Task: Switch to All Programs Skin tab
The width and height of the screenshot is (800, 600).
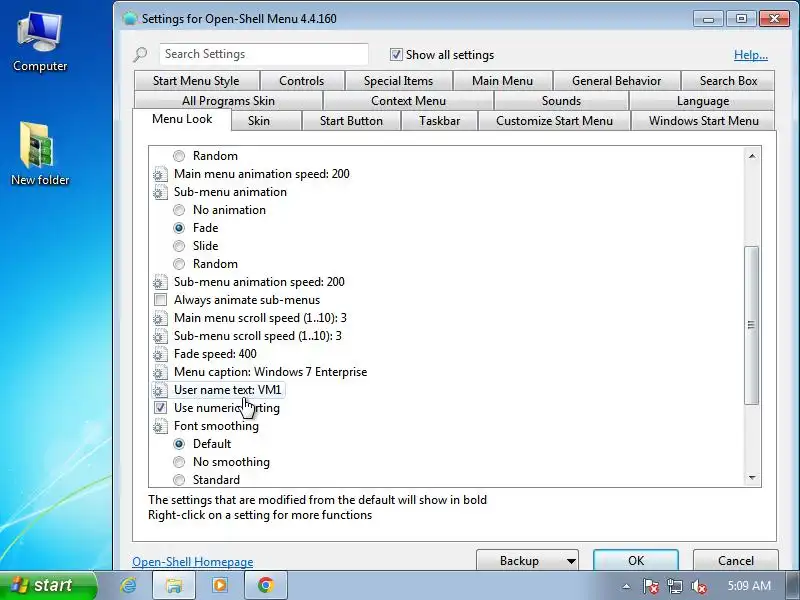Action: click(228, 101)
